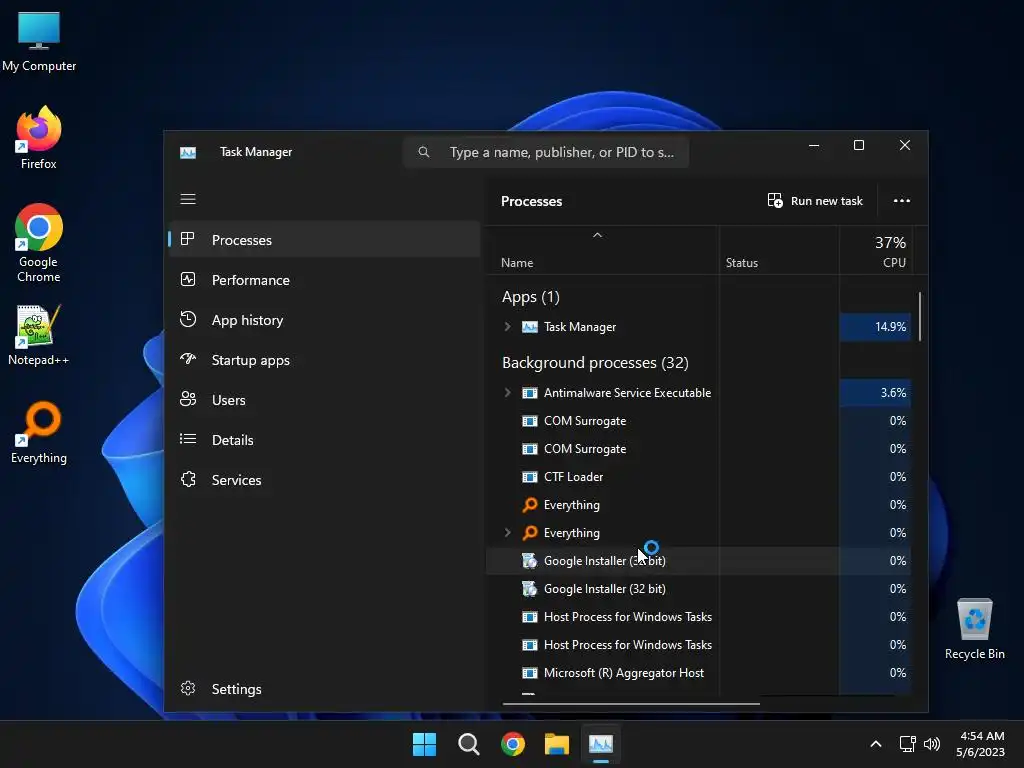1024x768 pixels.
Task: Click the expandable Everything process icon
Action: pos(530,533)
